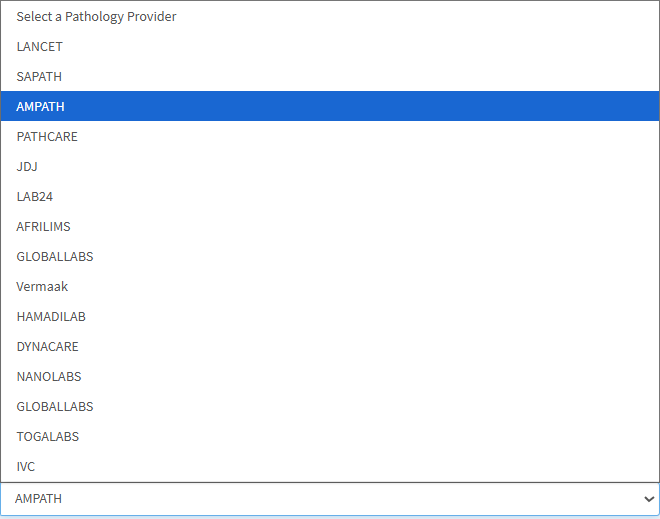
Task: Click the 'Select a Pathology Provider' placeholder
Action: click(96, 16)
